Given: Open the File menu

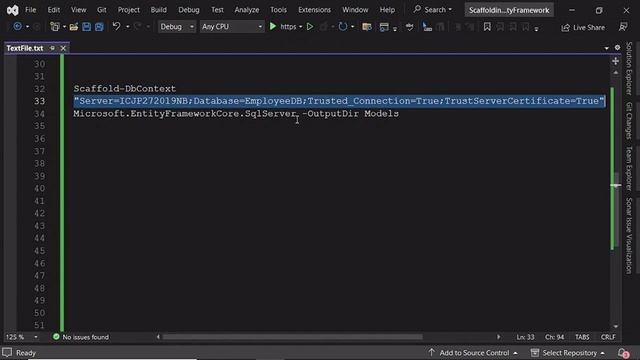Looking at the screenshot, I should [31, 10].
